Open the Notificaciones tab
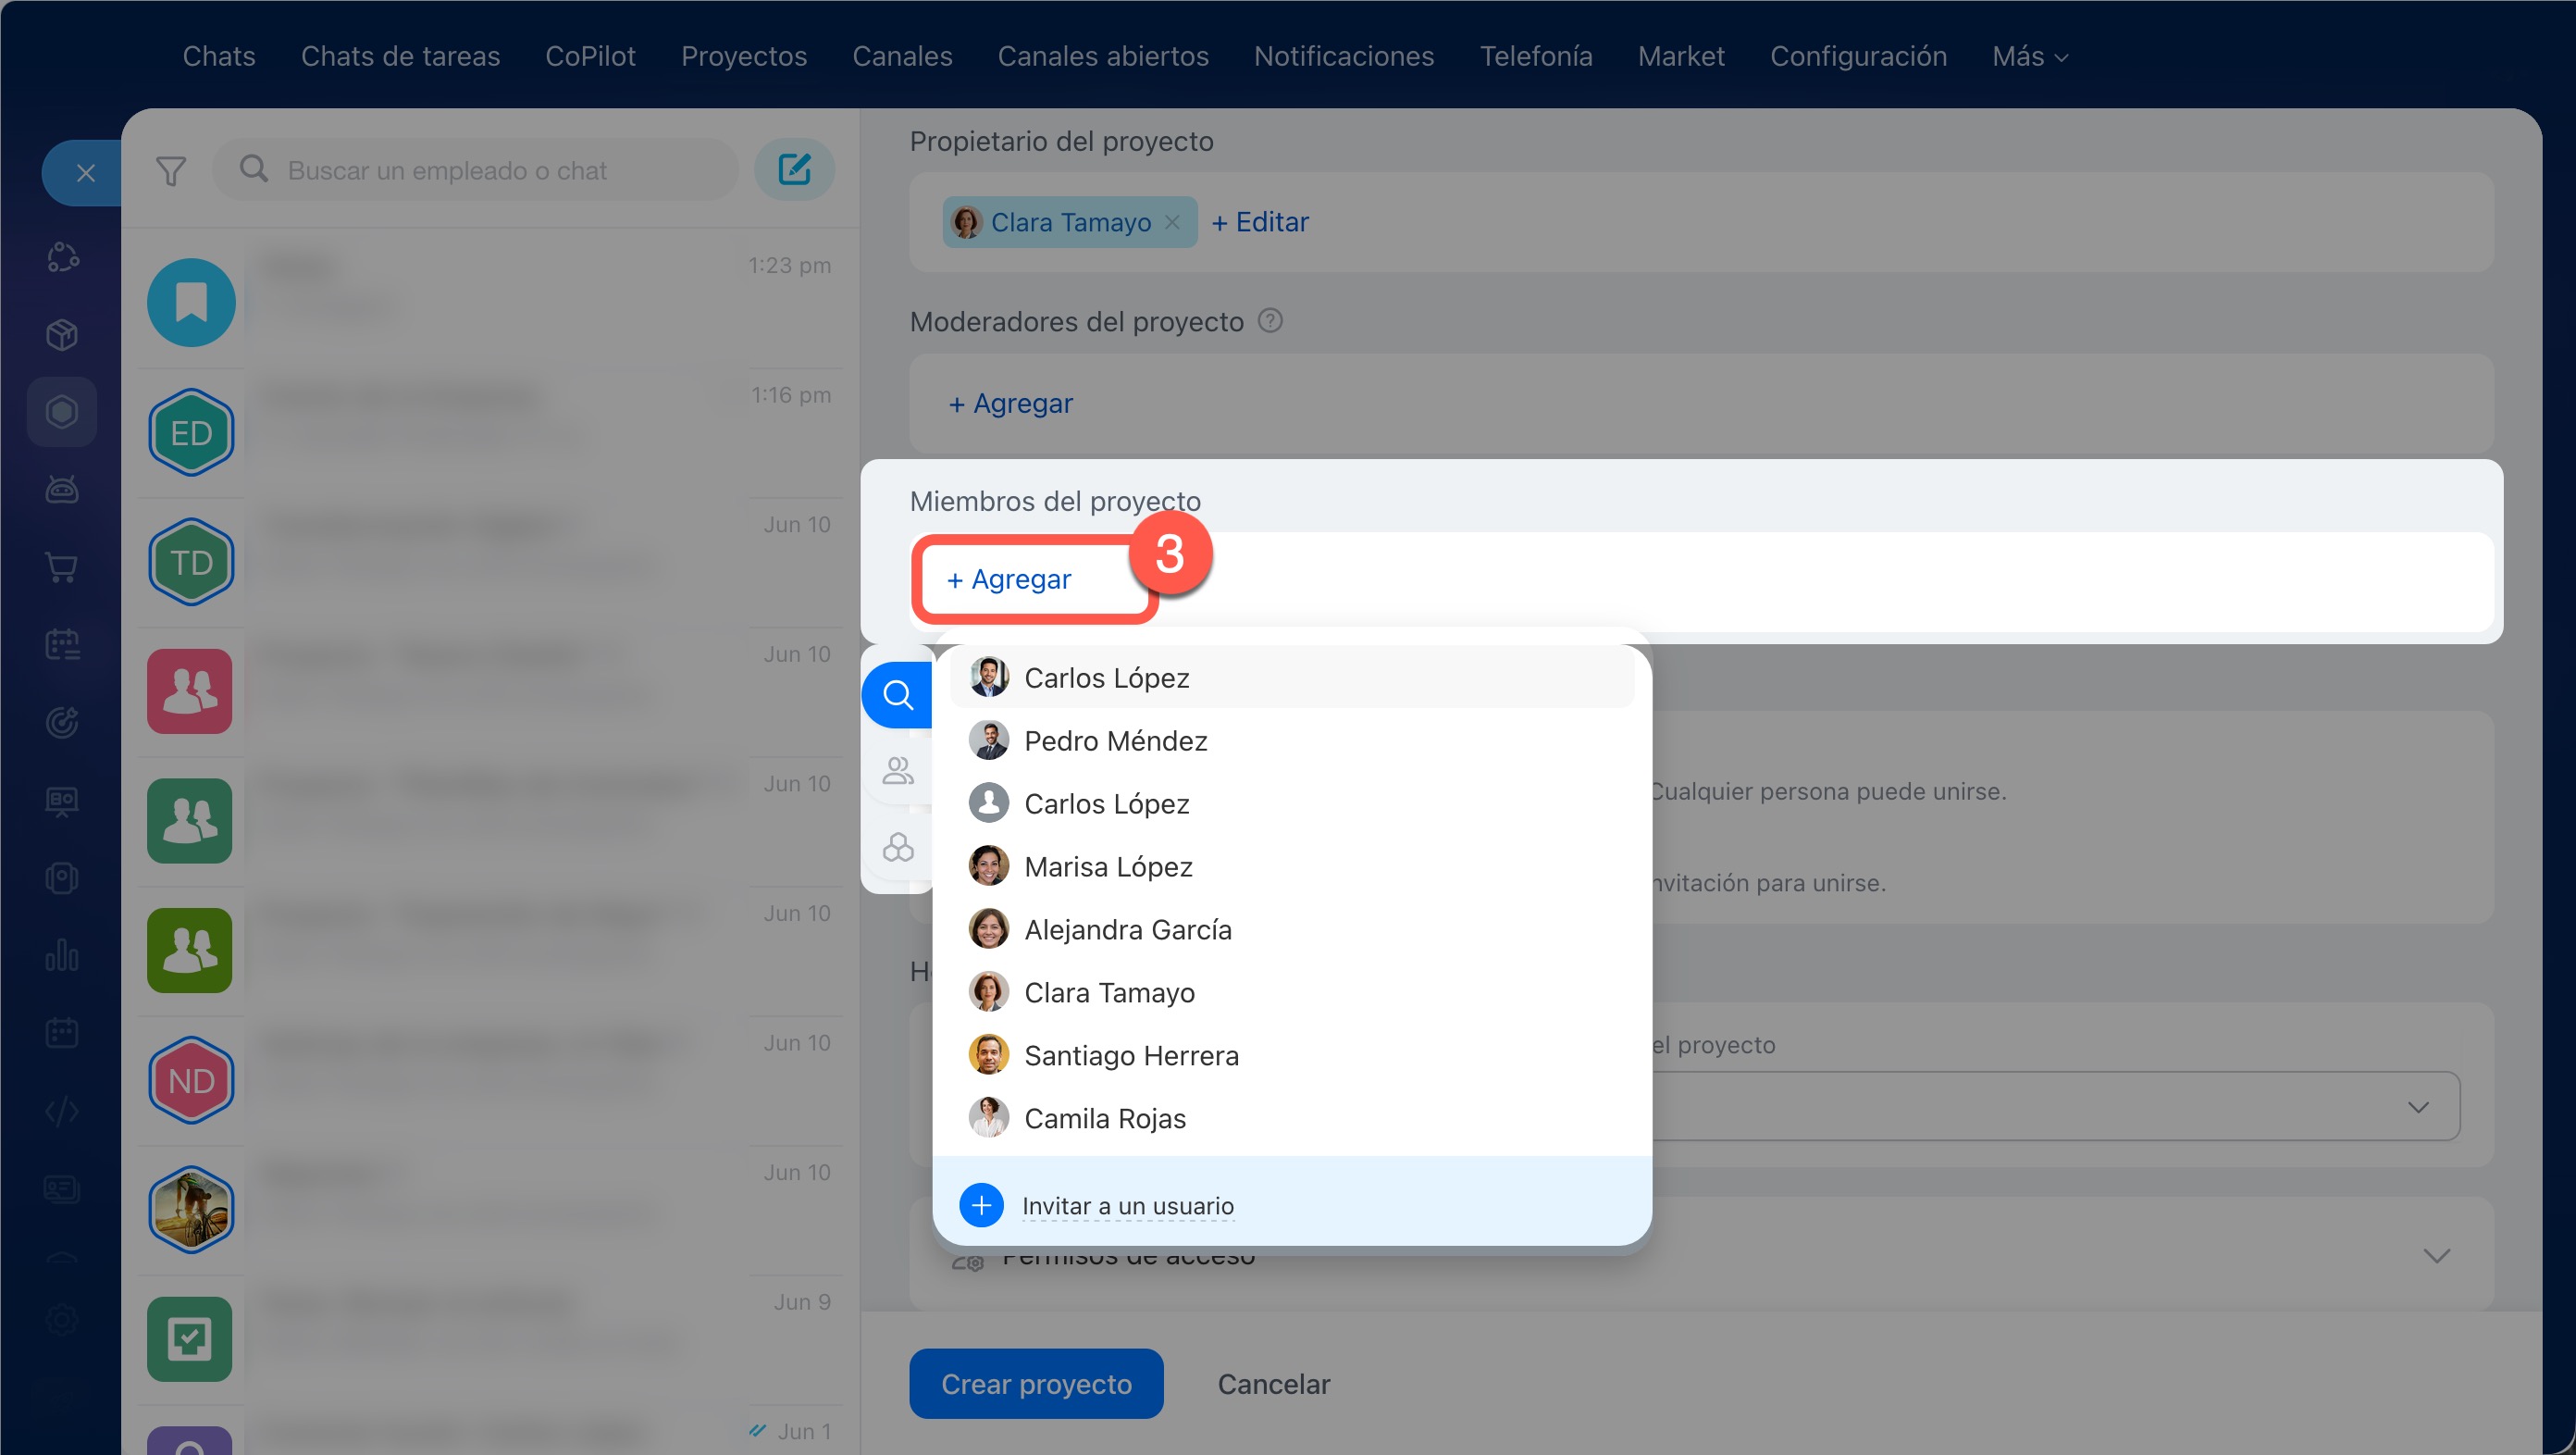The image size is (2576, 1455). (x=1344, y=56)
